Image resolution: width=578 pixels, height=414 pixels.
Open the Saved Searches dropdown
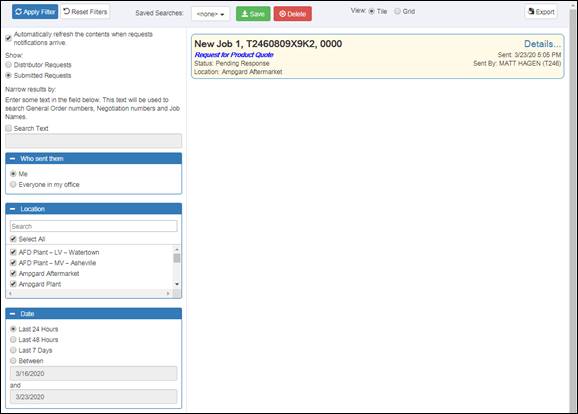(210, 14)
